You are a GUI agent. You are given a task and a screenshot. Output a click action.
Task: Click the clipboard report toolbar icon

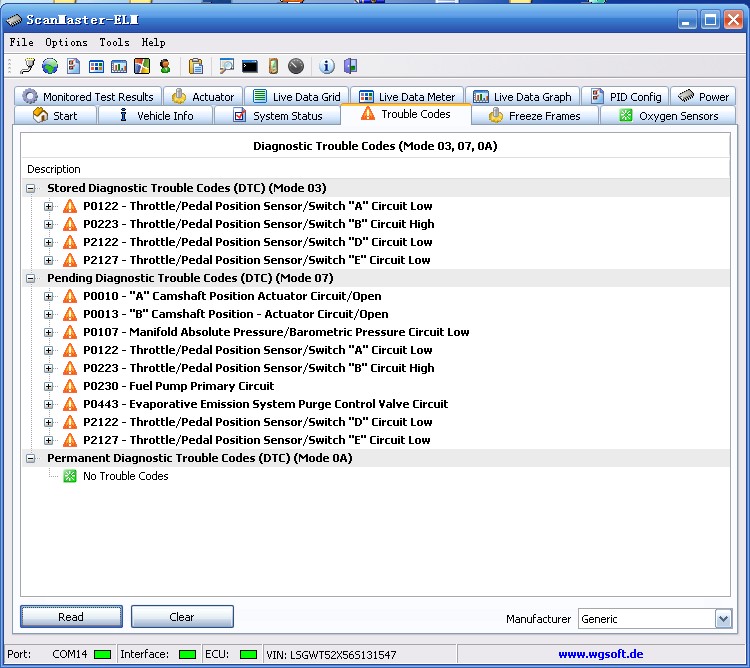pos(196,66)
